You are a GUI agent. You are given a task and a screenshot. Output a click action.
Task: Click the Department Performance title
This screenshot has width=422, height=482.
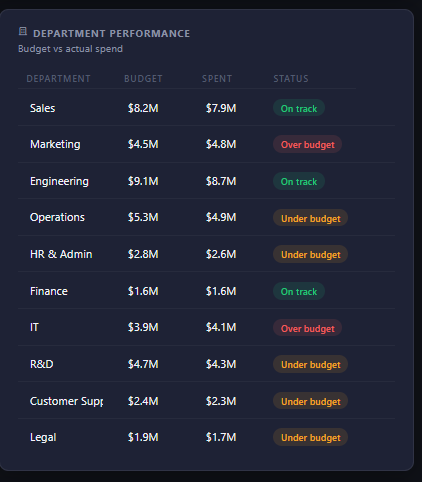point(112,33)
